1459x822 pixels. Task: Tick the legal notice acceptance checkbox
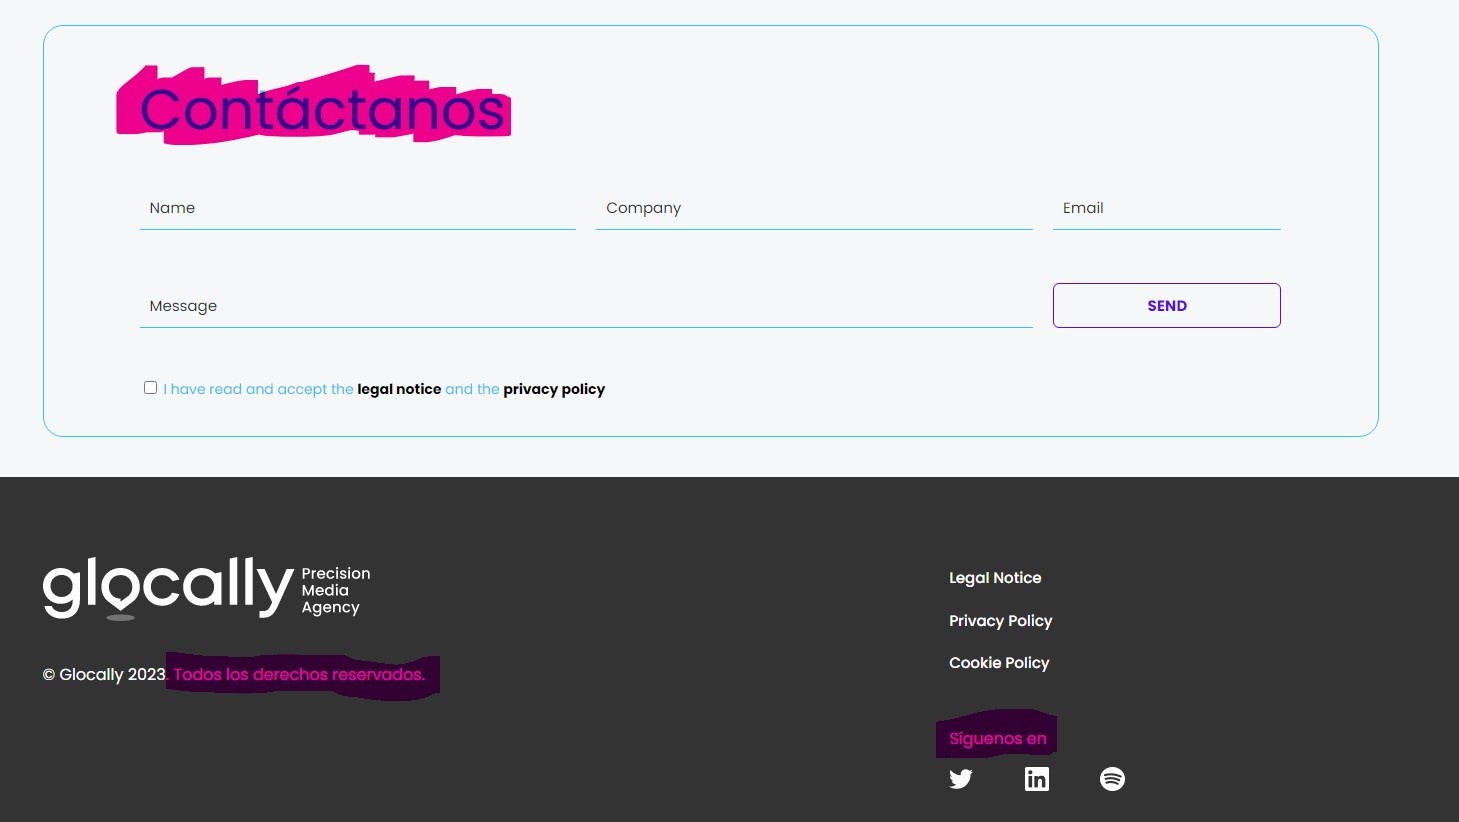tap(150, 388)
